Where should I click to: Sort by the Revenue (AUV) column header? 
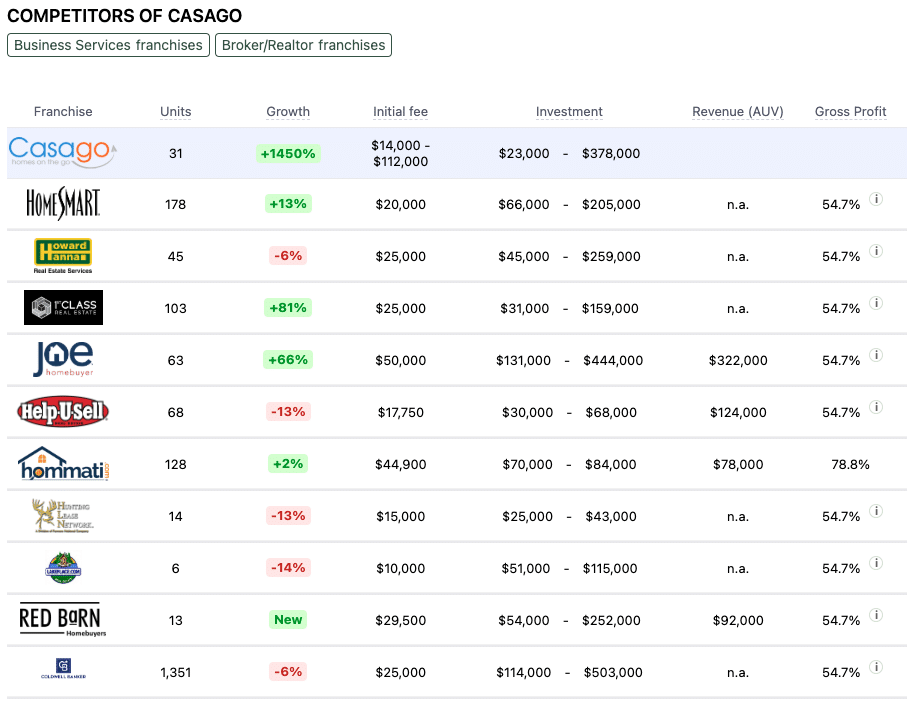coord(738,111)
